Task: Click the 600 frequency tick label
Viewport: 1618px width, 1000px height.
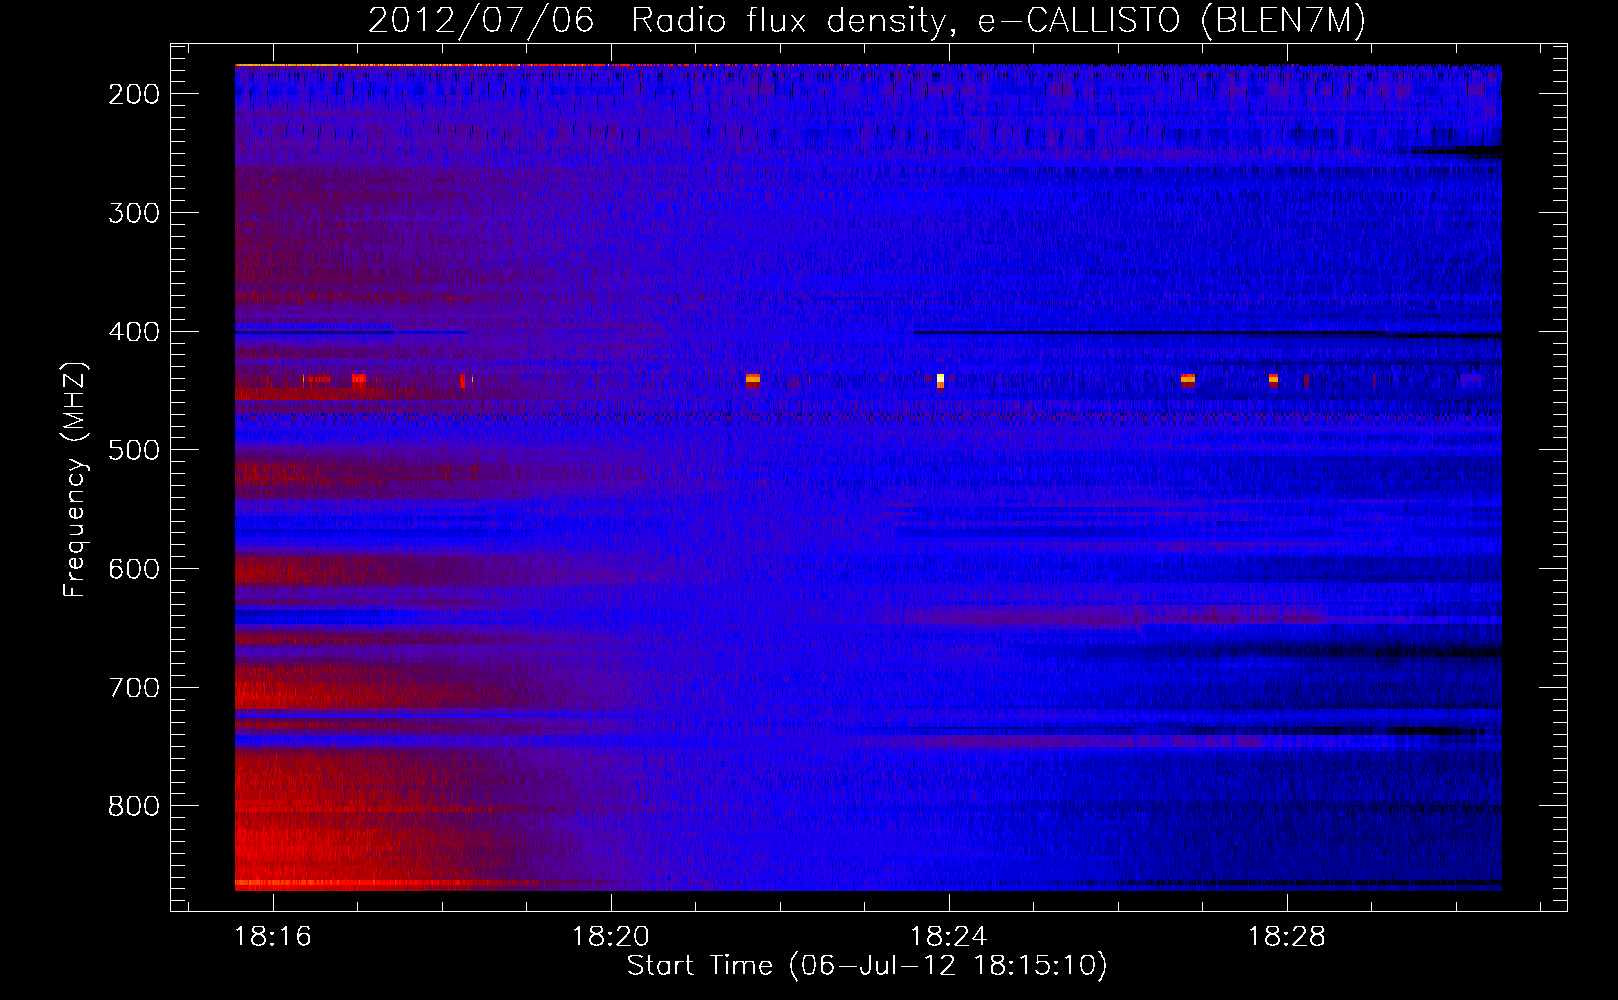Action: coord(134,569)
